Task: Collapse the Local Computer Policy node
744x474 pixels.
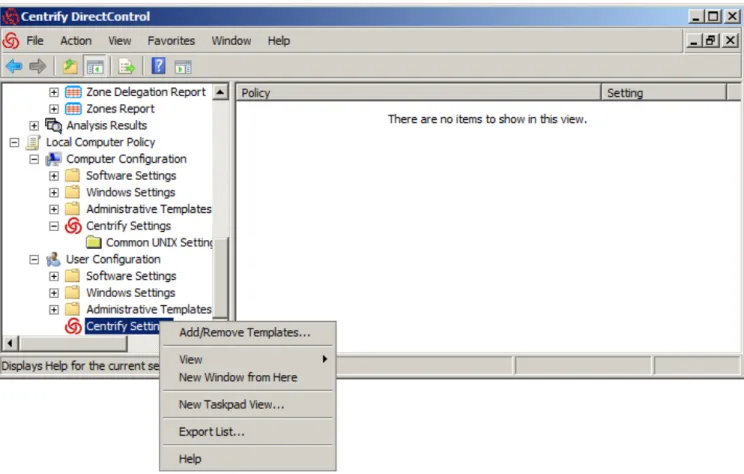Action: pos(14,142)
